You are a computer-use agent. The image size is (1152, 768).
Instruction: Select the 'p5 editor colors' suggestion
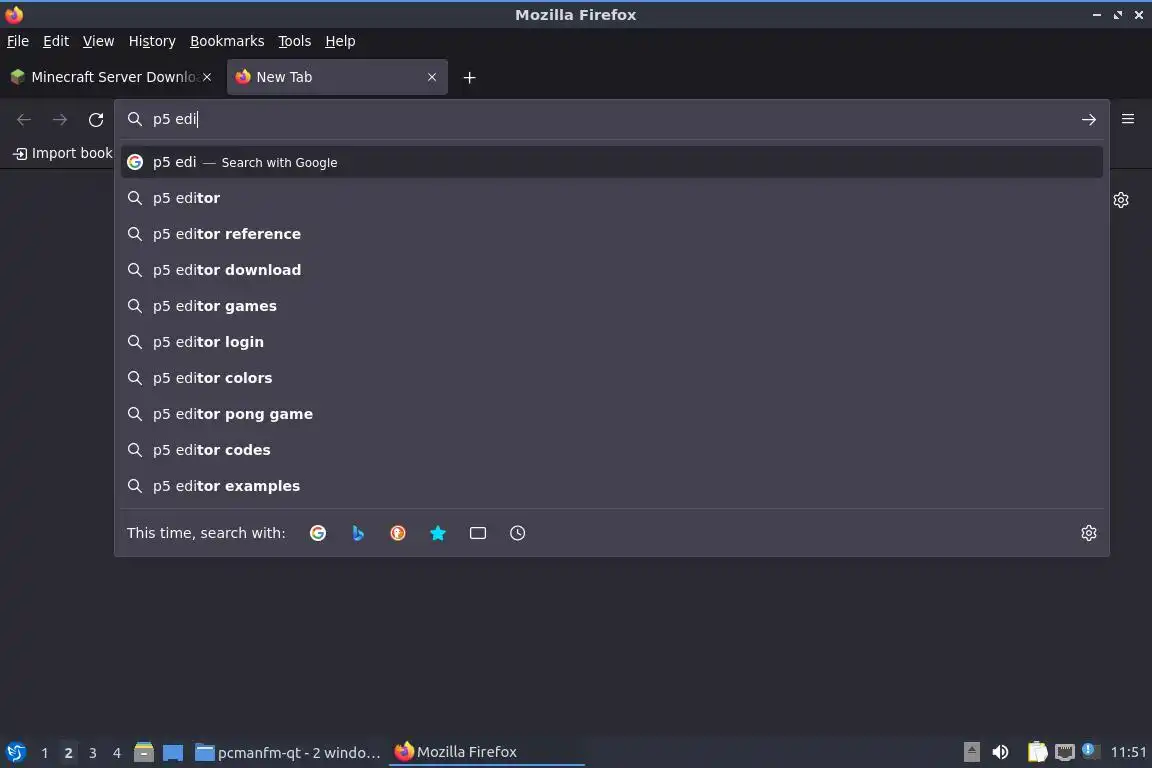click(x=611, y=378)
